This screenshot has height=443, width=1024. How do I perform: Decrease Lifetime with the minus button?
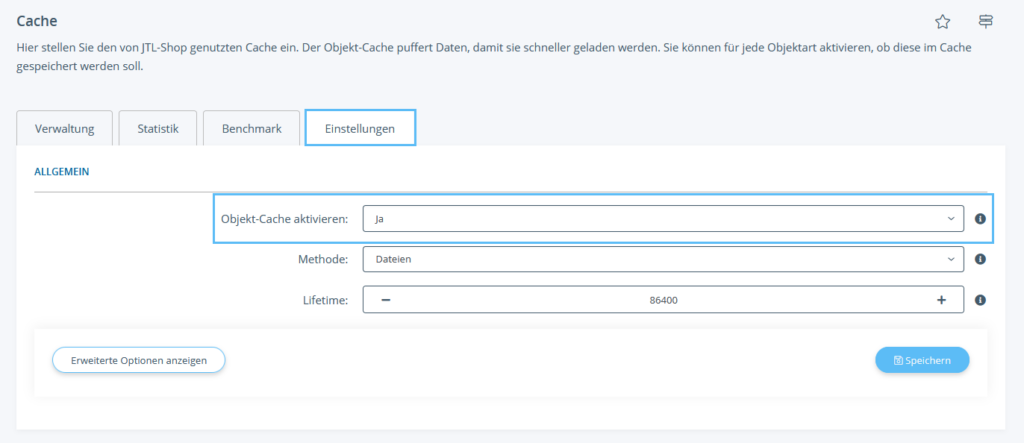(x=385, y=300)
